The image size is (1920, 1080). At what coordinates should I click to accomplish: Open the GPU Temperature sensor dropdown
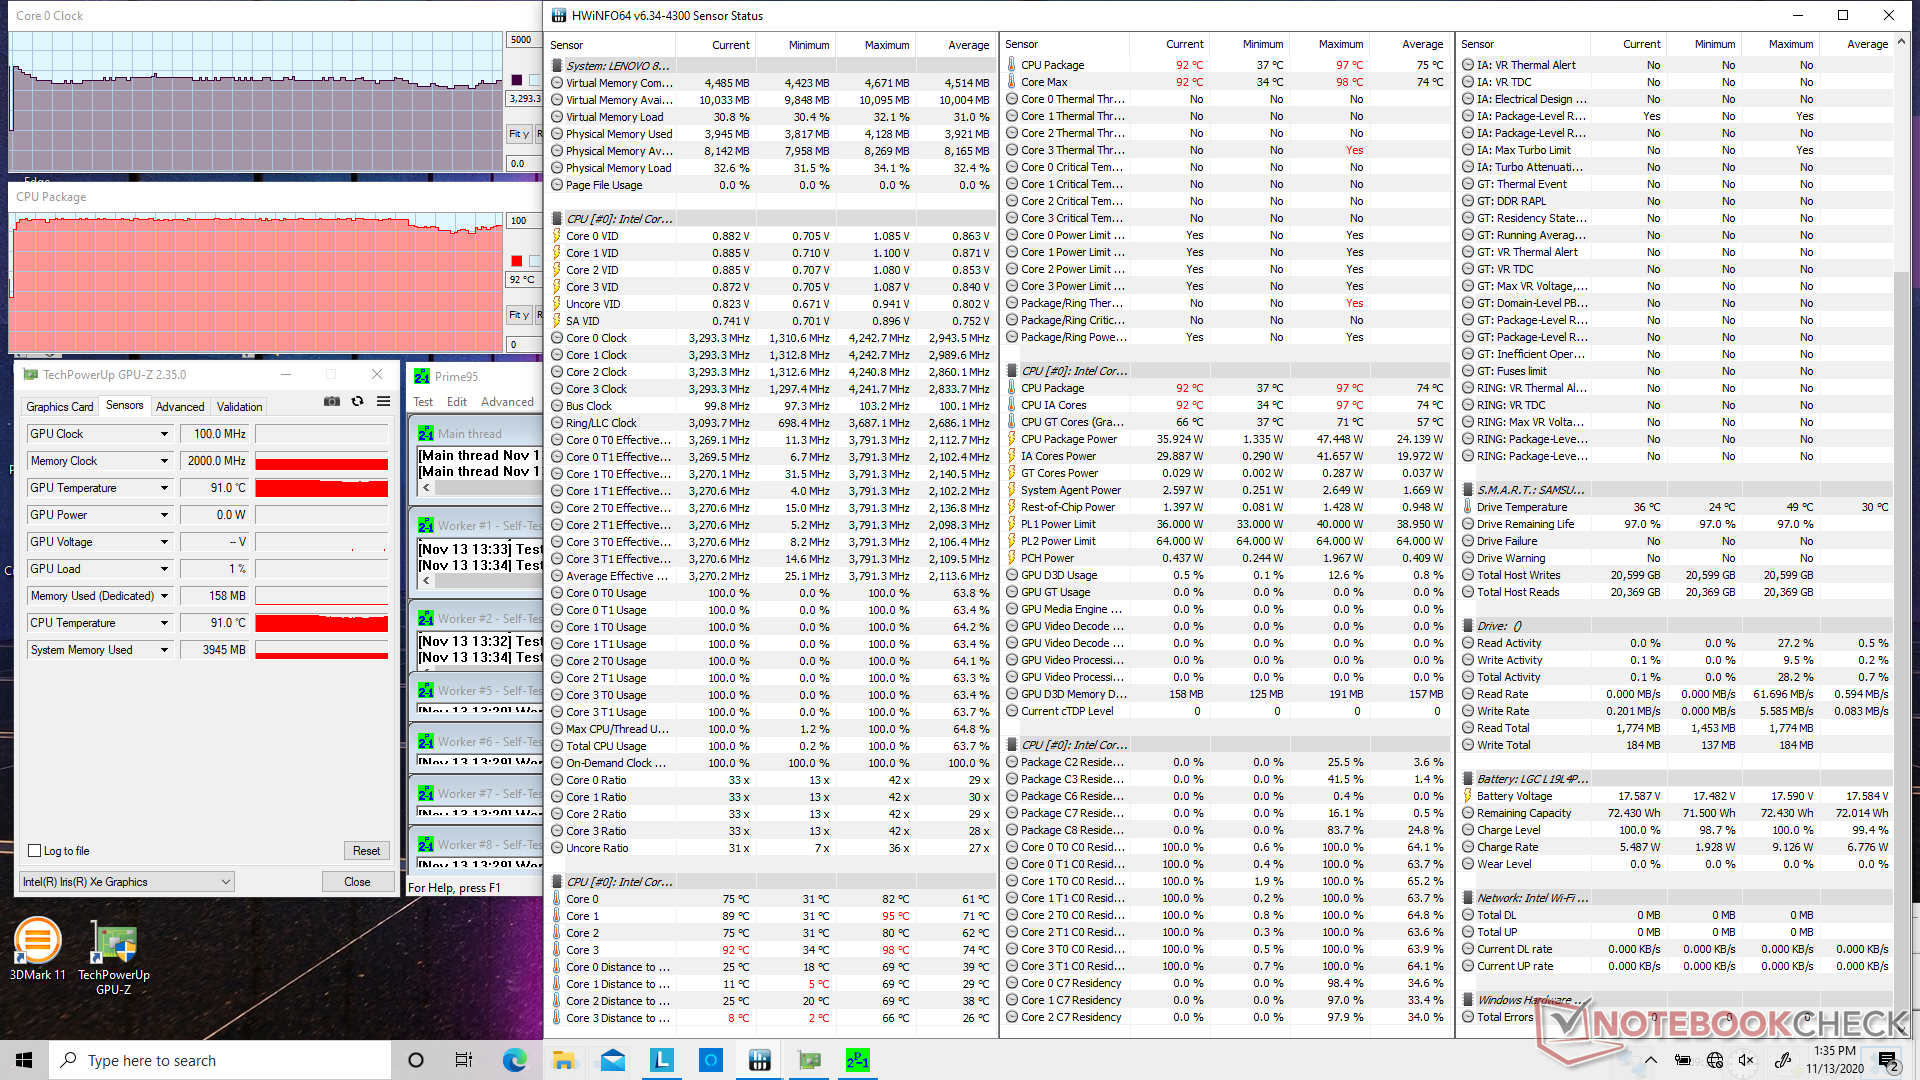coord(164,488)
